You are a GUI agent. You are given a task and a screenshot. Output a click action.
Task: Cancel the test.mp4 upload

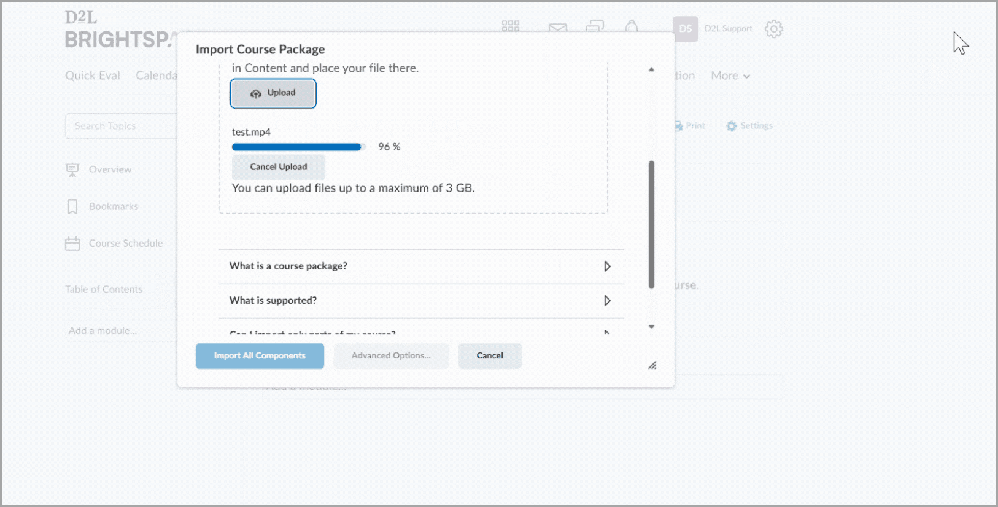tap(278, 167)
